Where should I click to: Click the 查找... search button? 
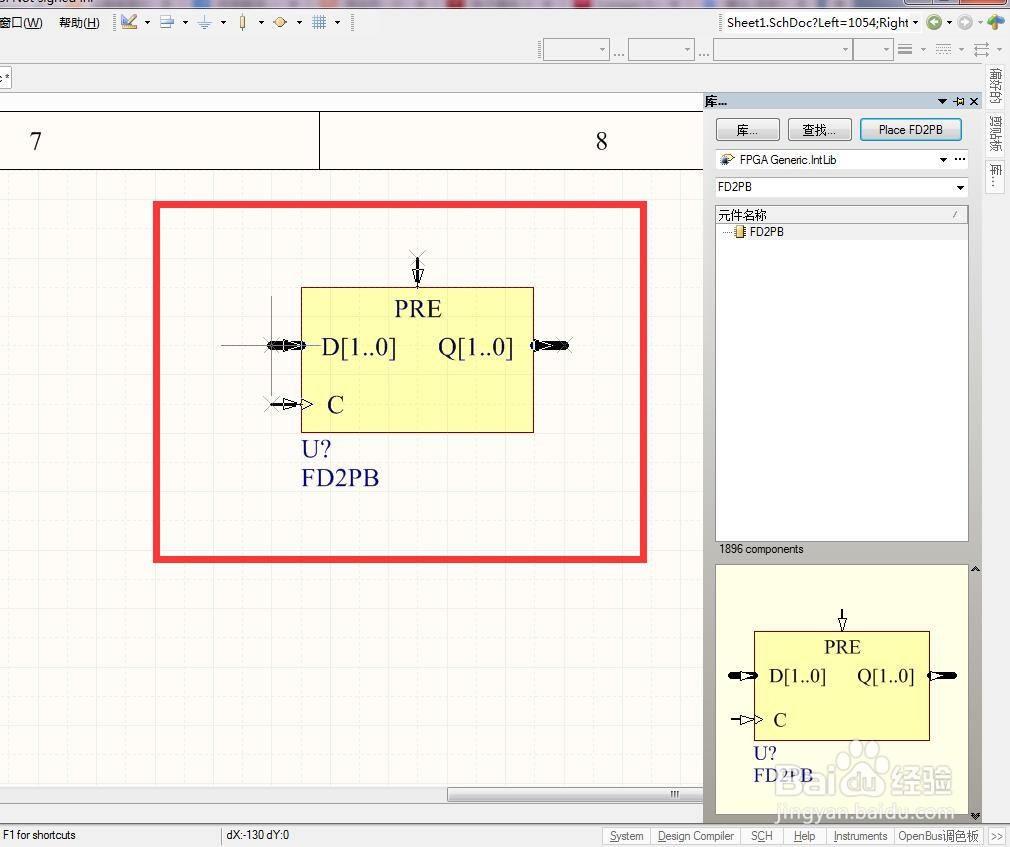click(x=820, y=130)
